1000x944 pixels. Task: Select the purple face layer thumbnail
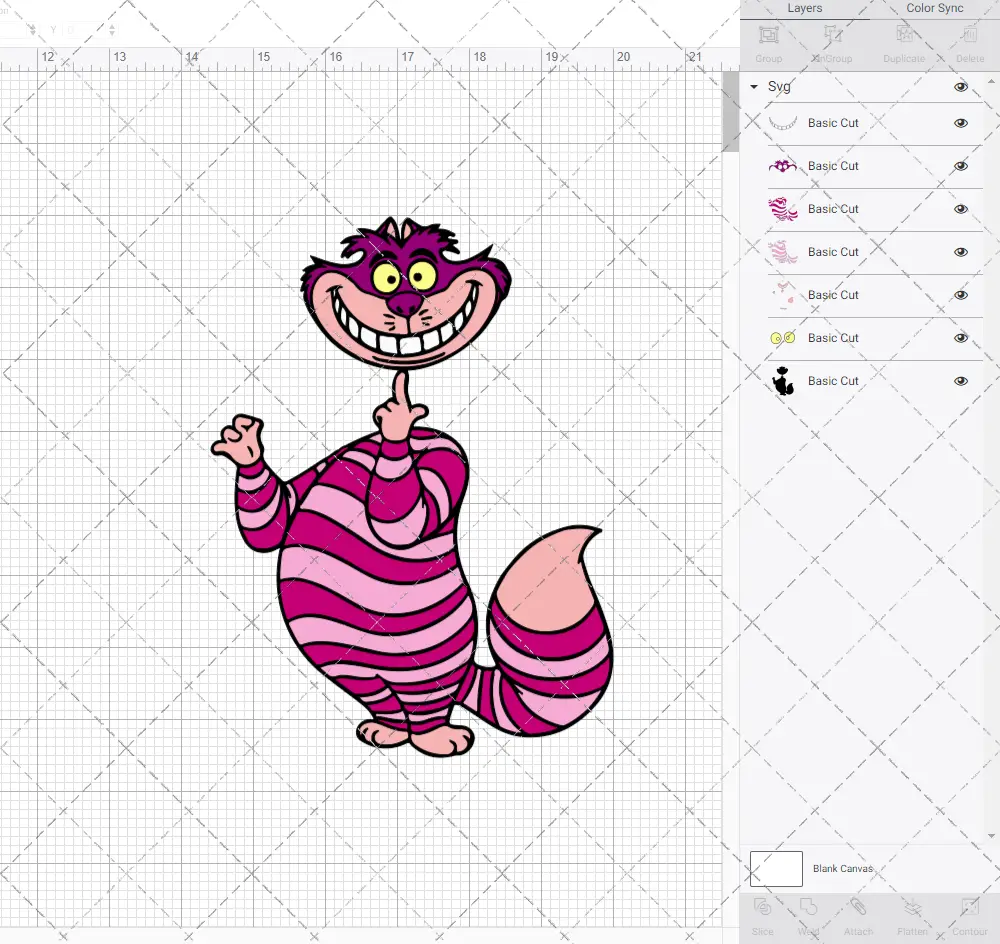pos(783,166)
